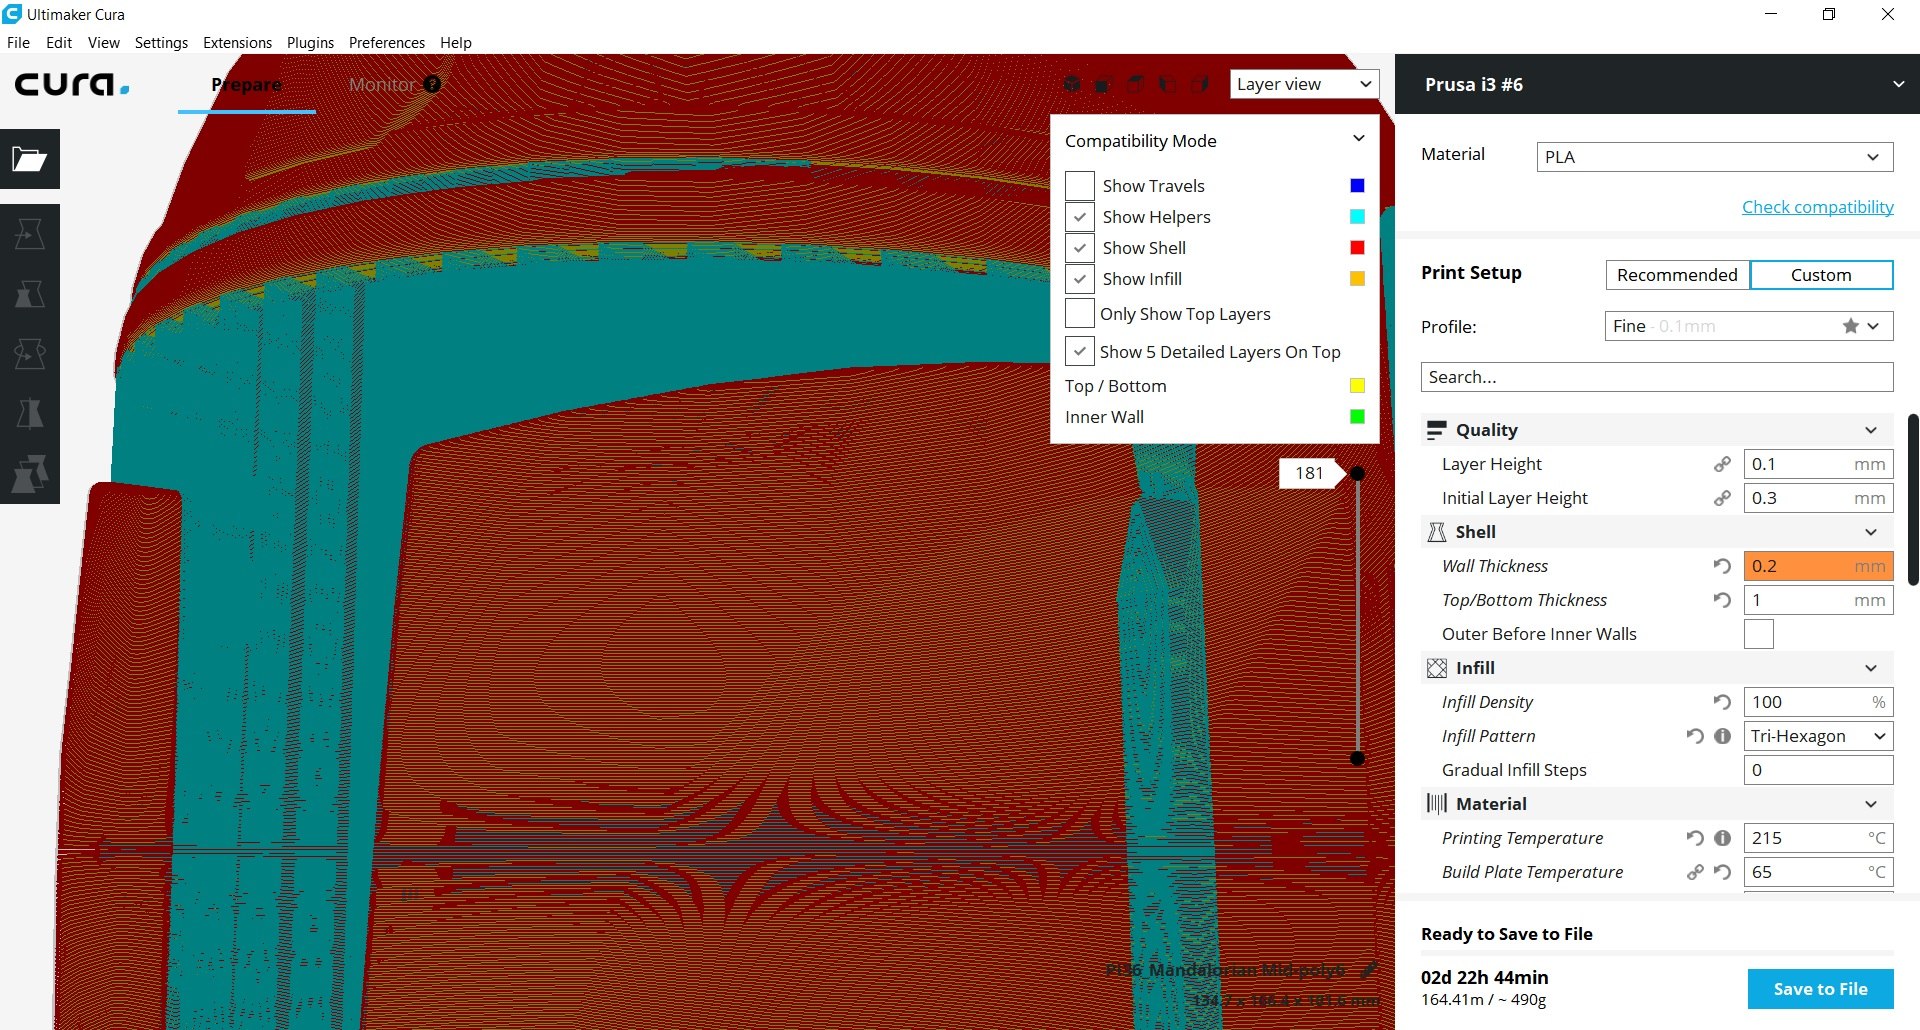
Task: Open the Check compatibility link
Action: pyautogui.click(x=1817, y=207)
